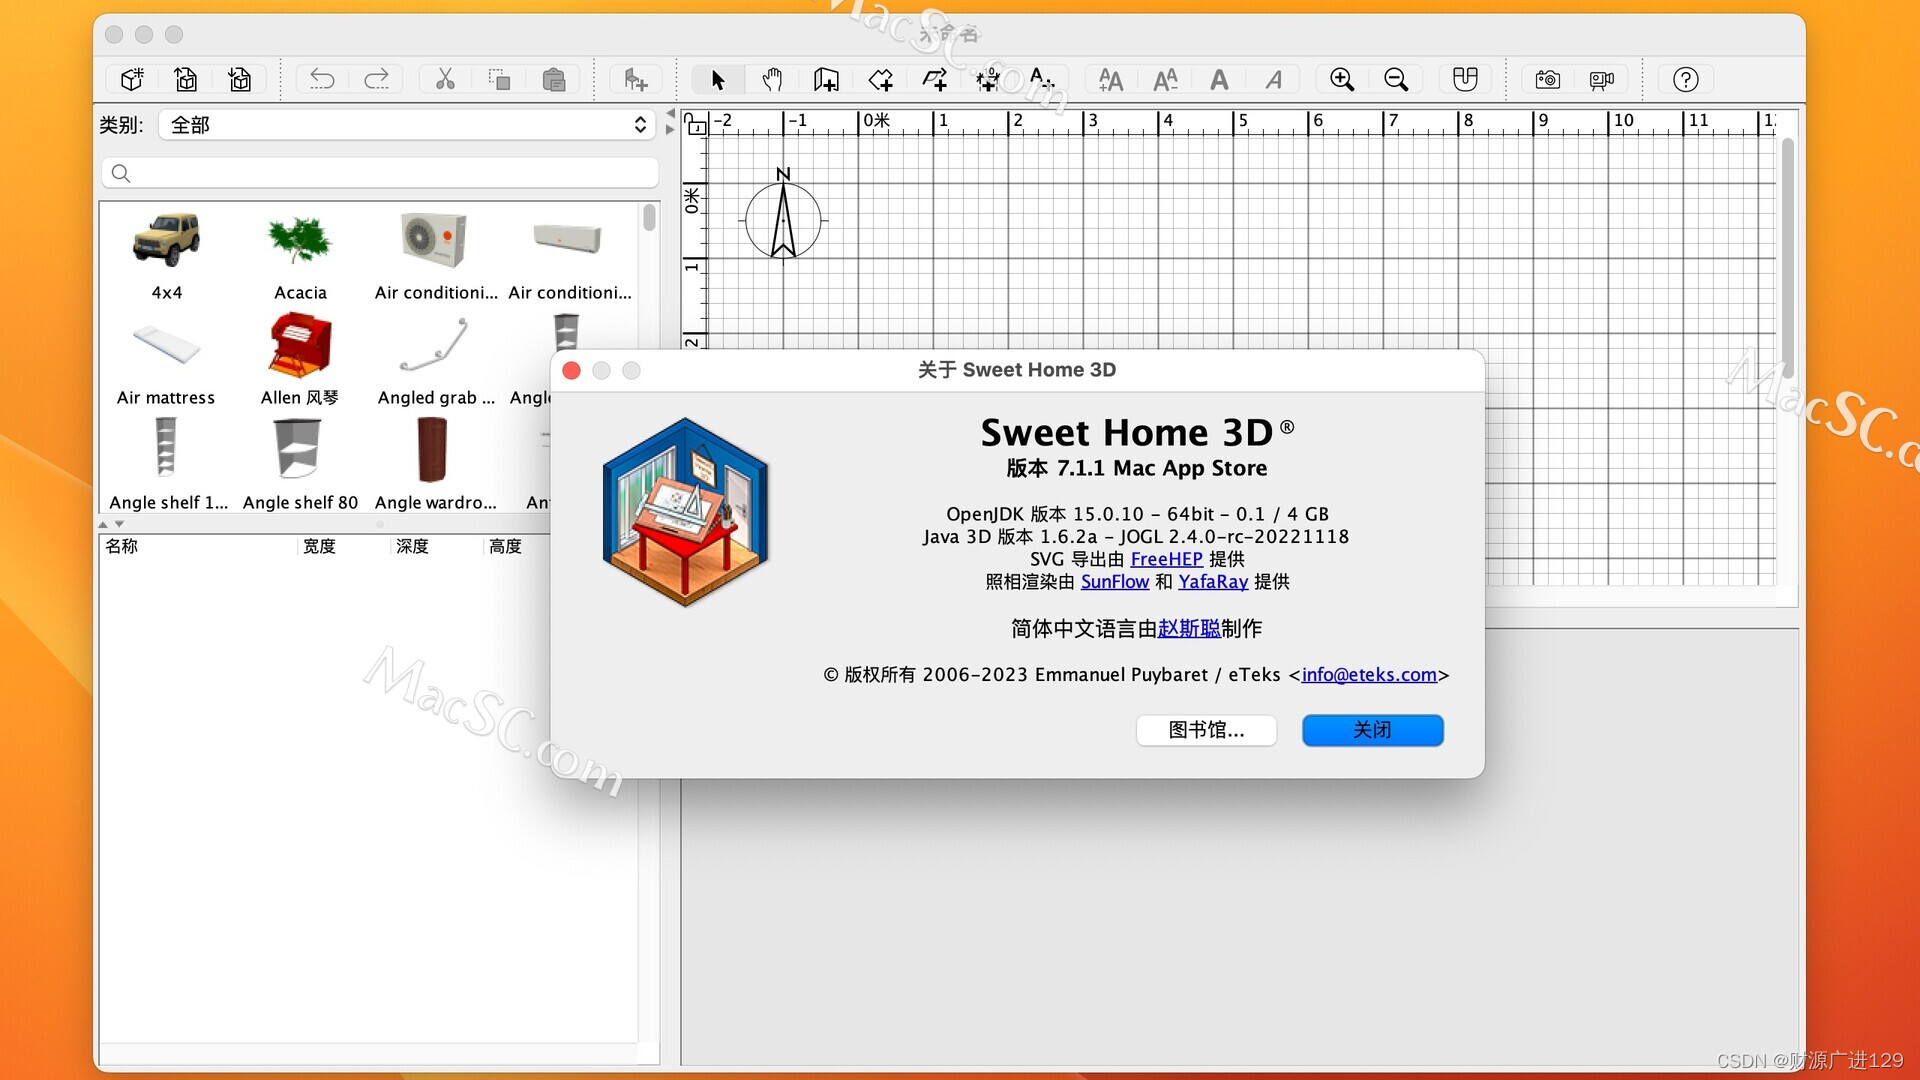Select the Acacia tree item
The height and width of the screenshot is (1080, 1920).
click(300, 256)
